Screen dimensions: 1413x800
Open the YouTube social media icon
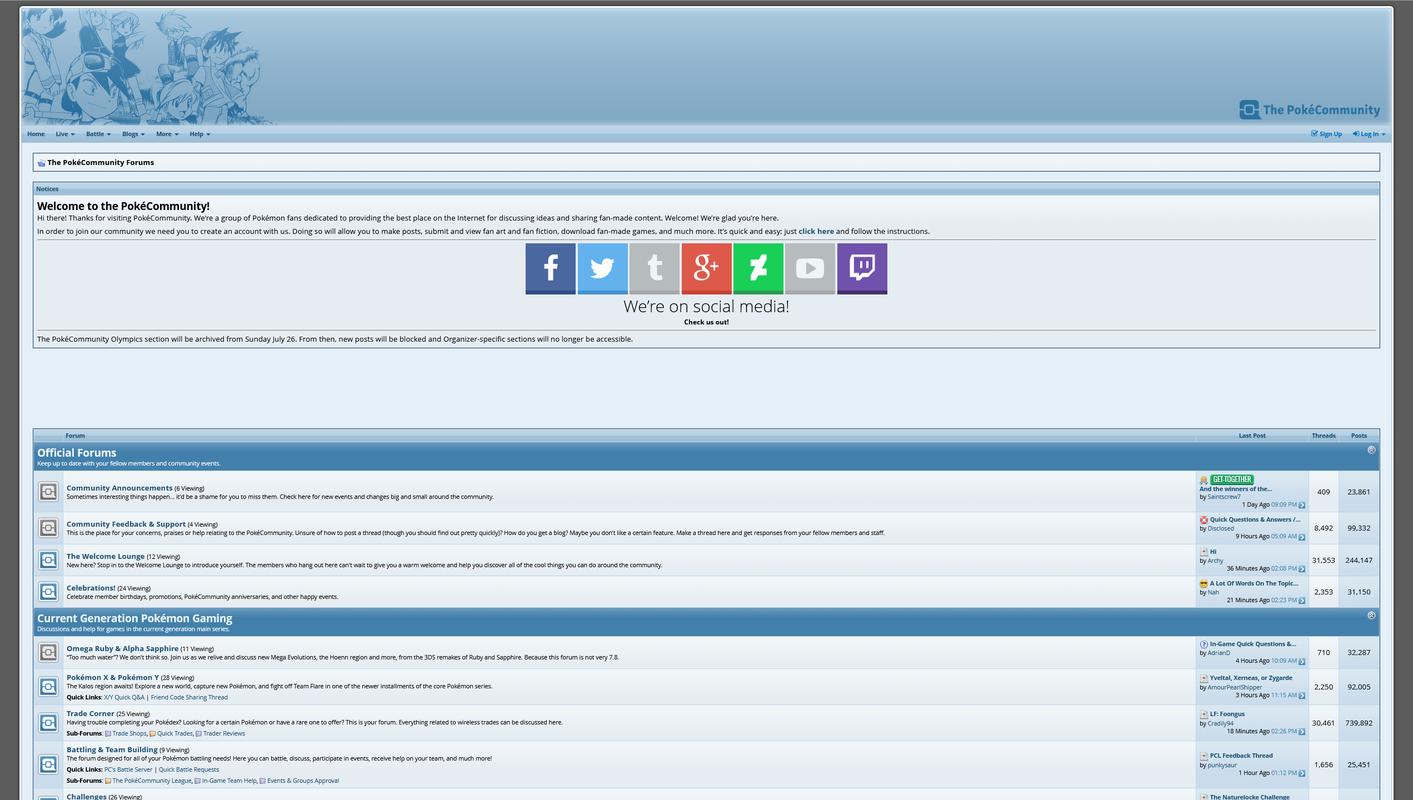[810, 268]
